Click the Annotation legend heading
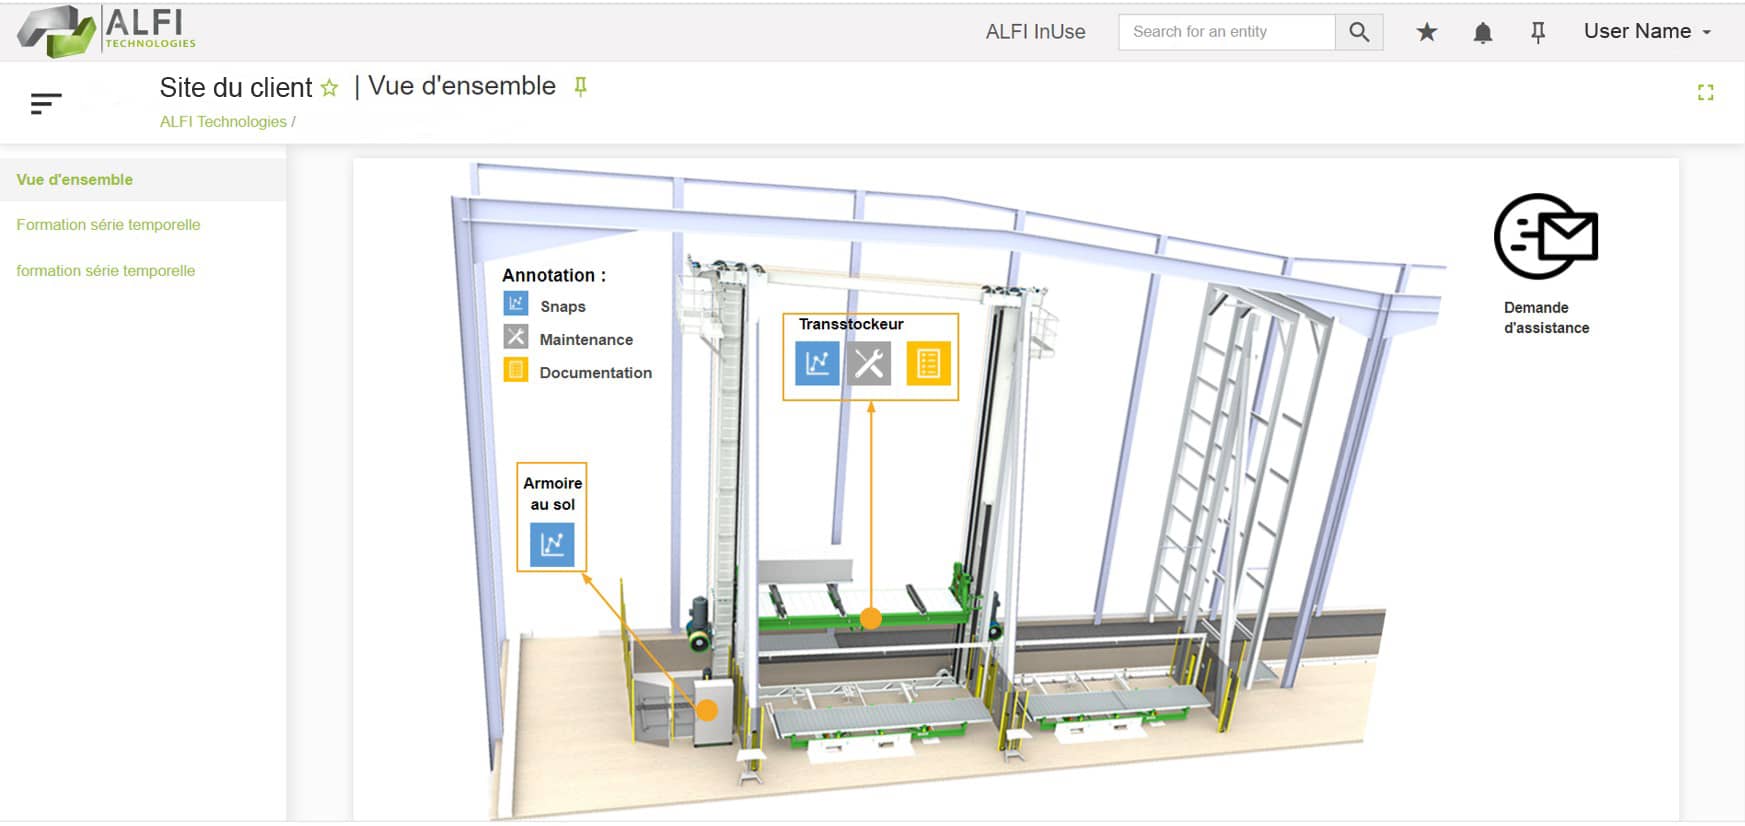 pyautogui.click(x=554, y=275)
